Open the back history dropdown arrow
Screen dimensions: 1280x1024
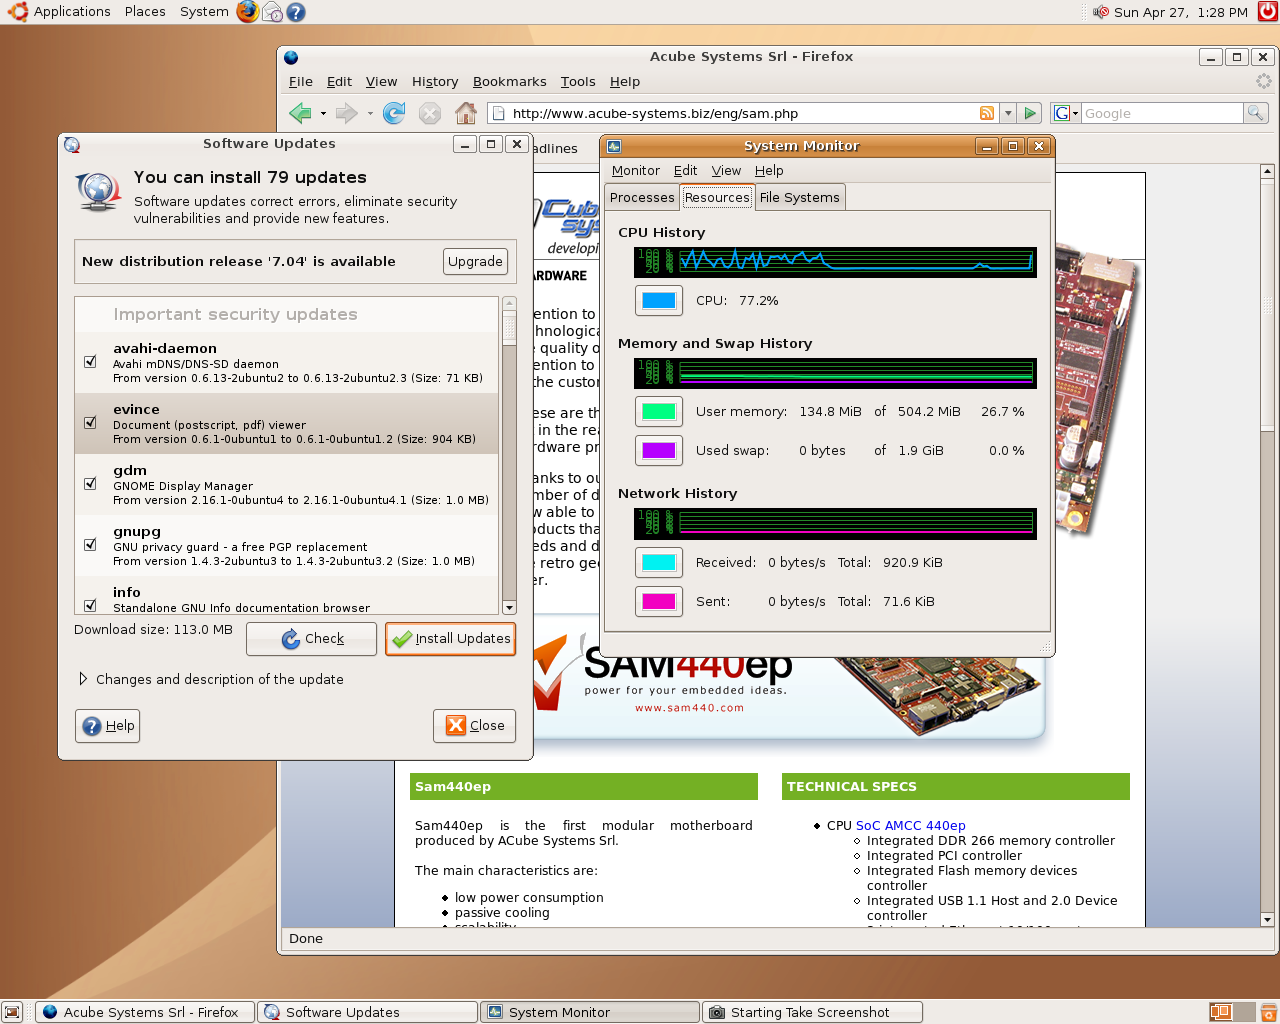tap(323, 113)
